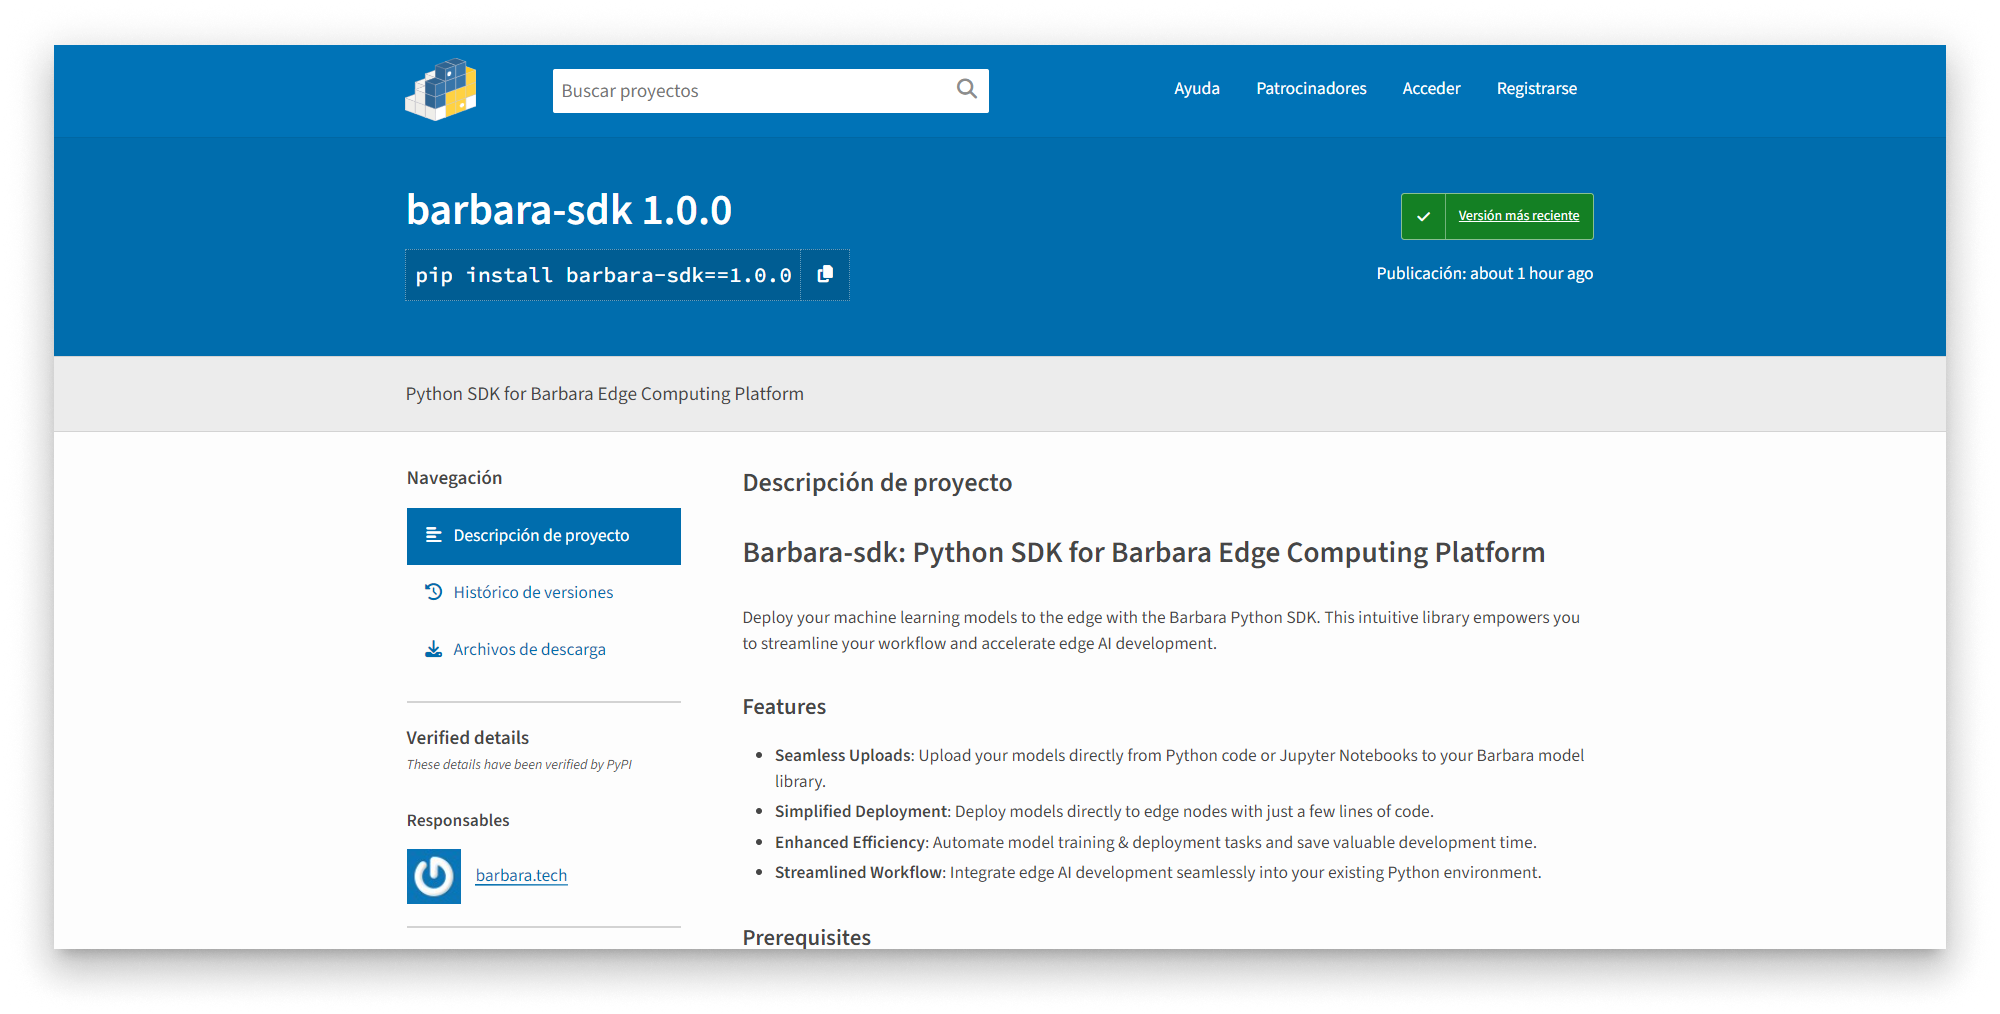Visit the barbara.tech website link
Screen dimensions: 2000x1014
[520, 875]
